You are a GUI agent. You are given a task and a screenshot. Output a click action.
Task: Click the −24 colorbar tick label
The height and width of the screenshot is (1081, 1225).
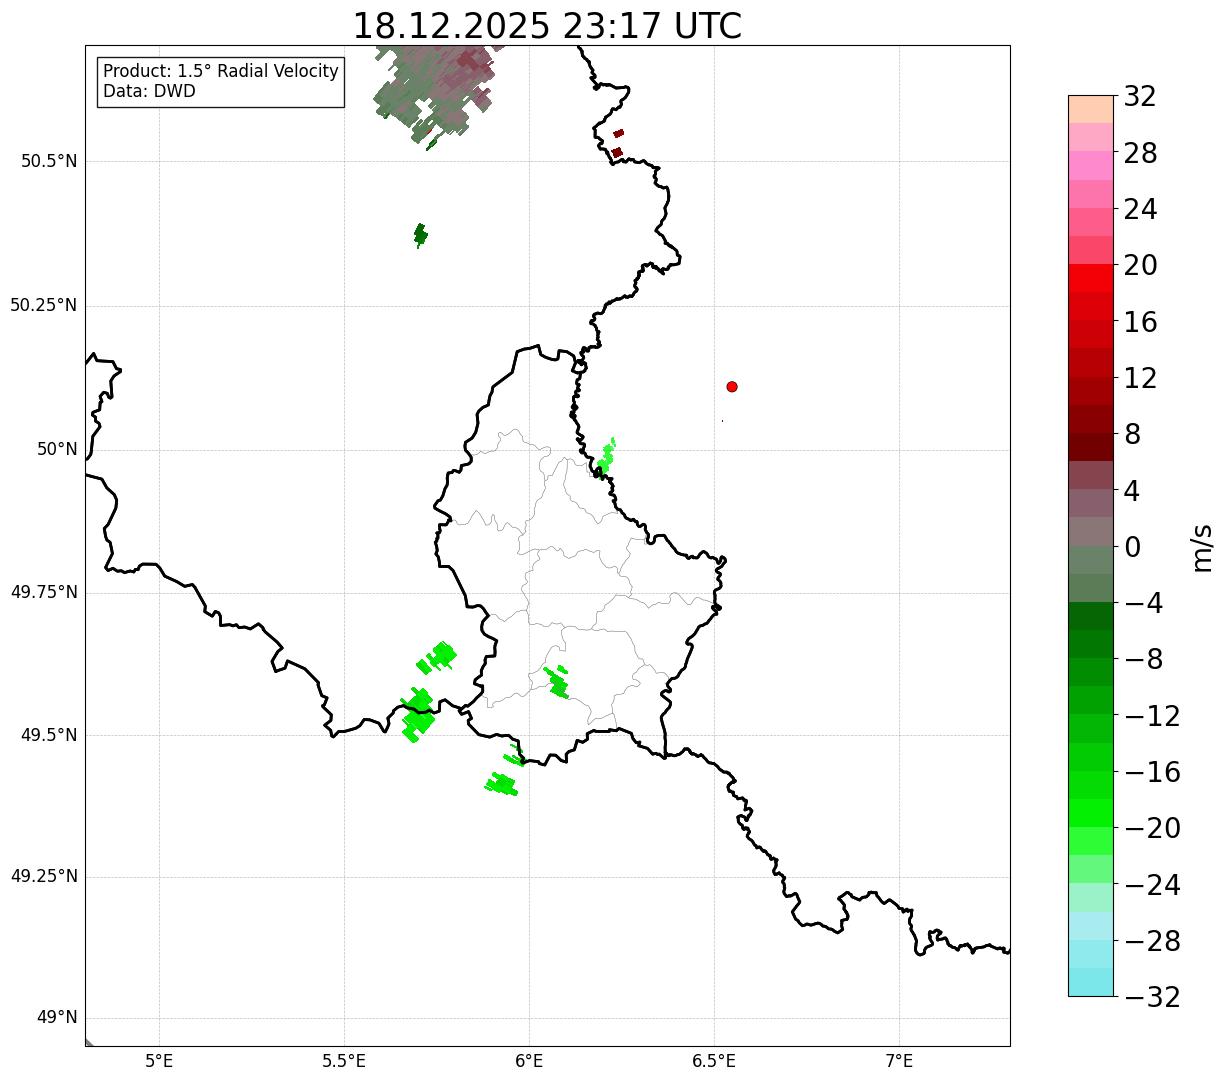(1152, 885)
